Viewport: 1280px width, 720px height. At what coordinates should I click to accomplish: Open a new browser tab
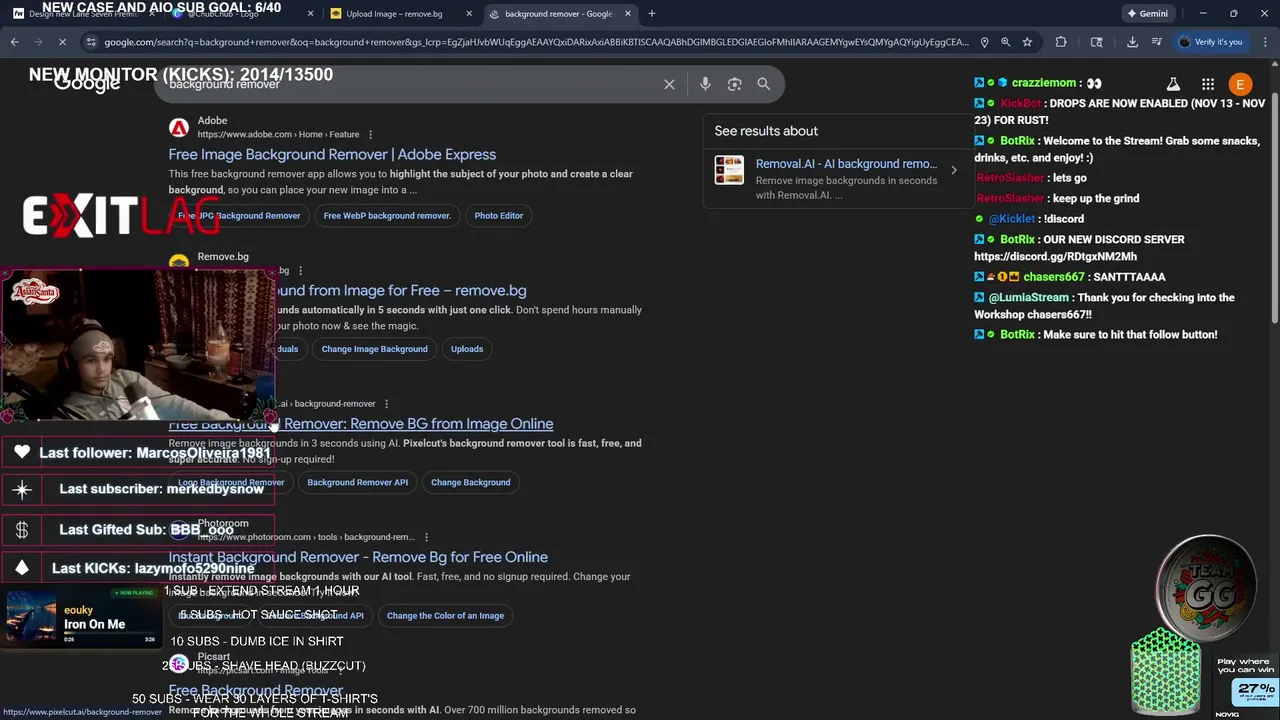click(652, 14)
